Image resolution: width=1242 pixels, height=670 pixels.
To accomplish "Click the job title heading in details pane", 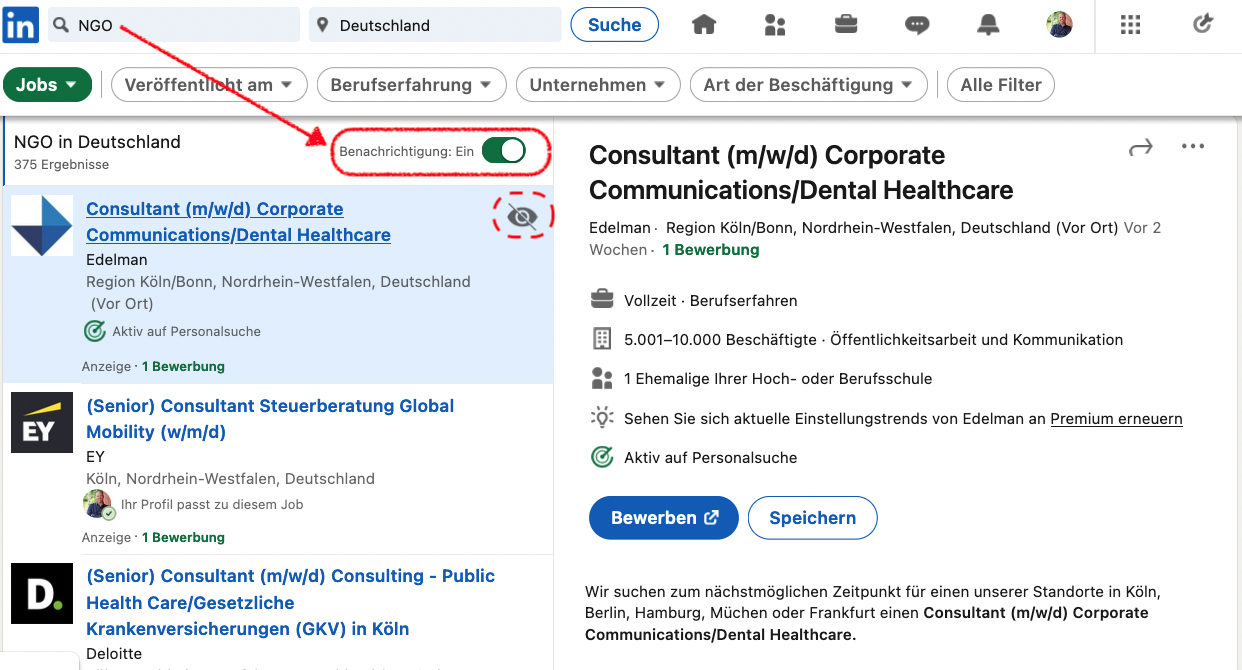I will [801, 173].
